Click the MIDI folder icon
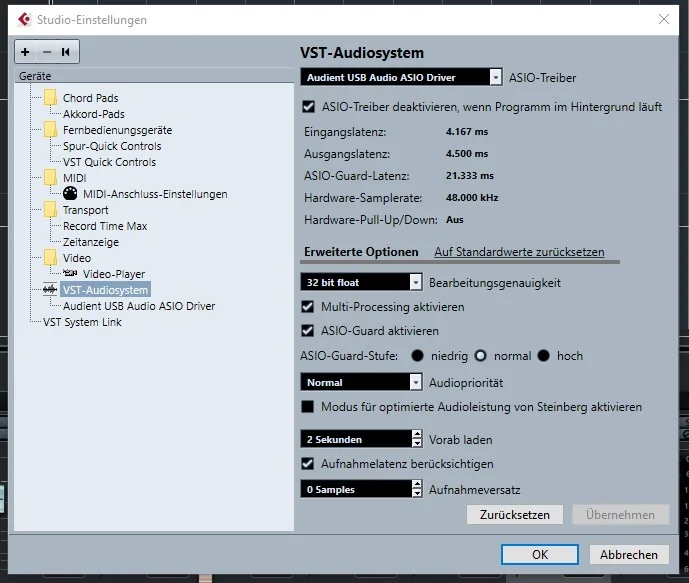The image size is (689, 583). tap(51, 177)
